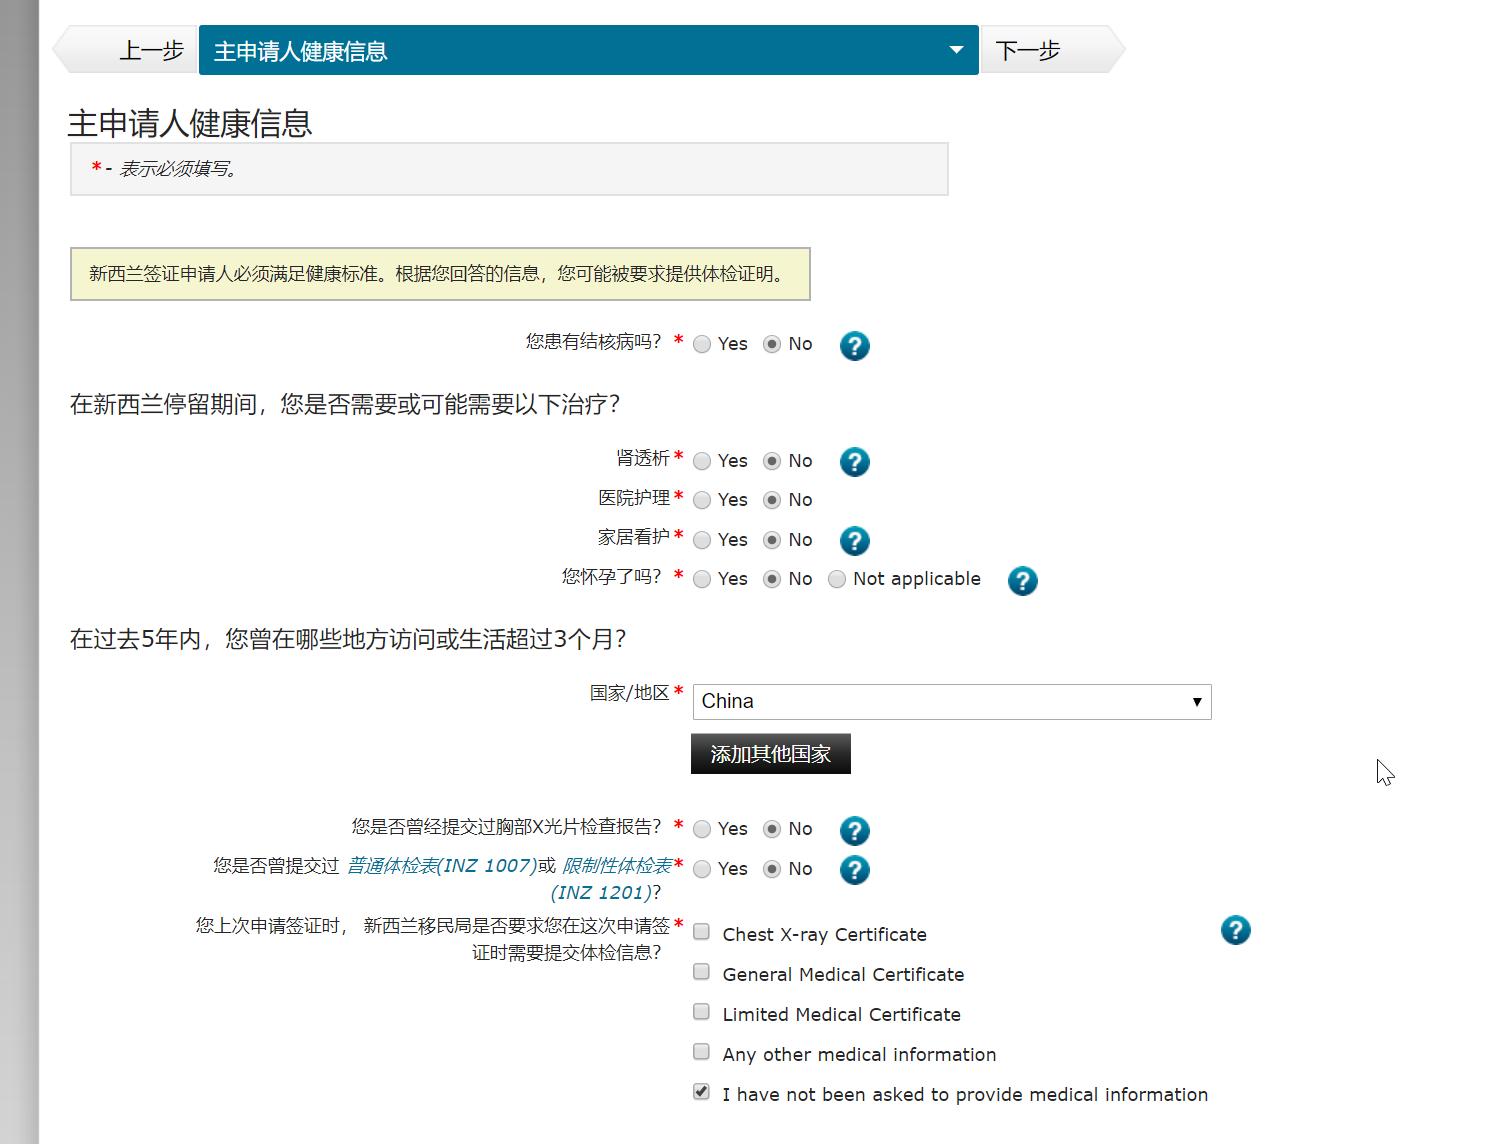
Task: Click the 添加其他国家 button
Action: pos(770,753)
